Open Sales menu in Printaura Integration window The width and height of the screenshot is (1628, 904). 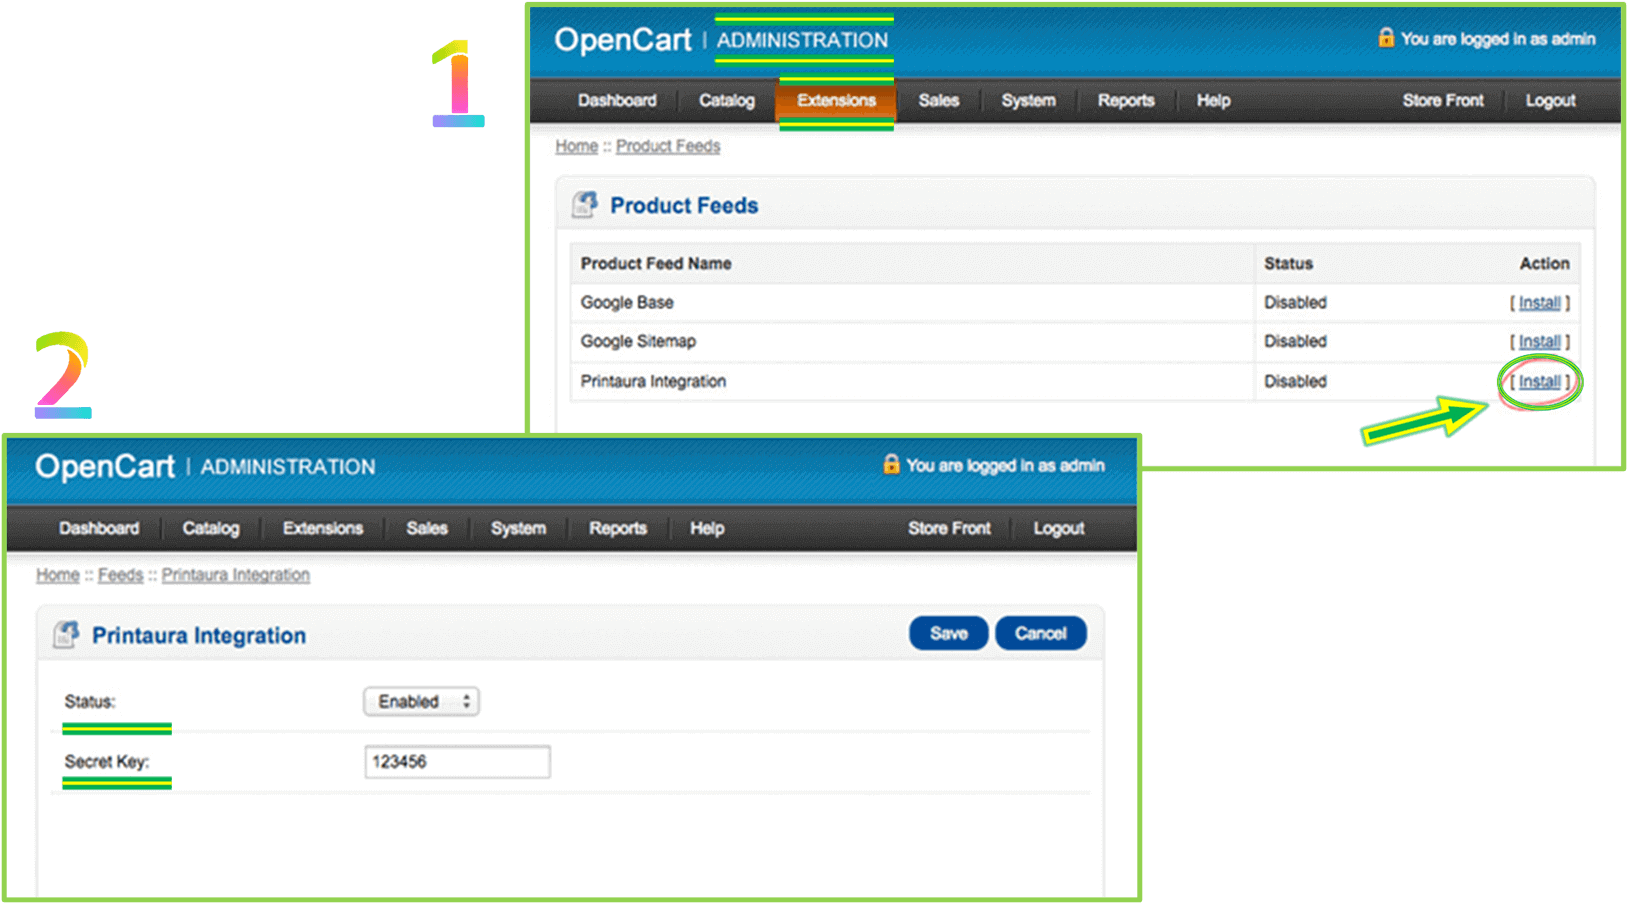tap(427, 528)
